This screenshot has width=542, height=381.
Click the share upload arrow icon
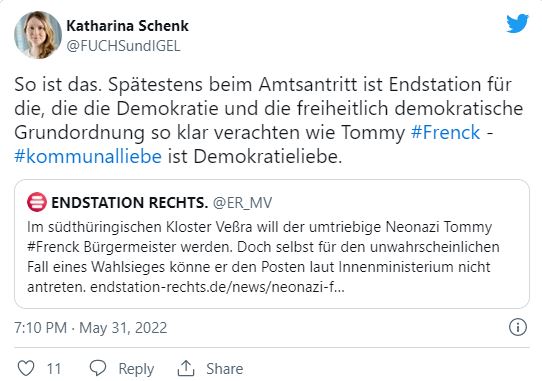pos(186,368)
